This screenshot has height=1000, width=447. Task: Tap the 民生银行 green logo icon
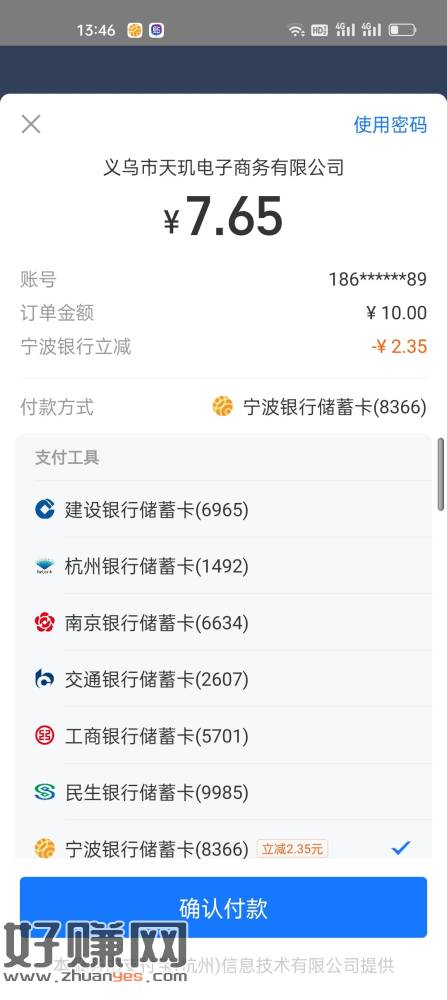coord(45,792)
